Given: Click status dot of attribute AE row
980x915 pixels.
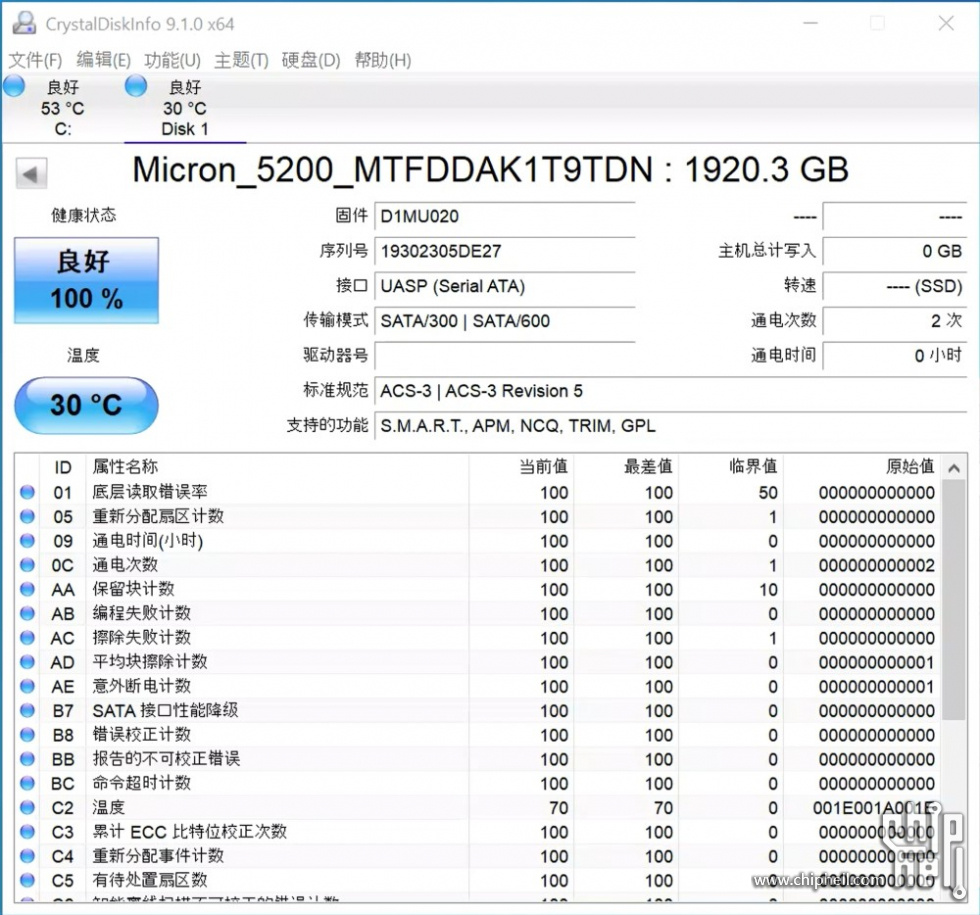Looking at the screenshot, I should coord(28,686).
